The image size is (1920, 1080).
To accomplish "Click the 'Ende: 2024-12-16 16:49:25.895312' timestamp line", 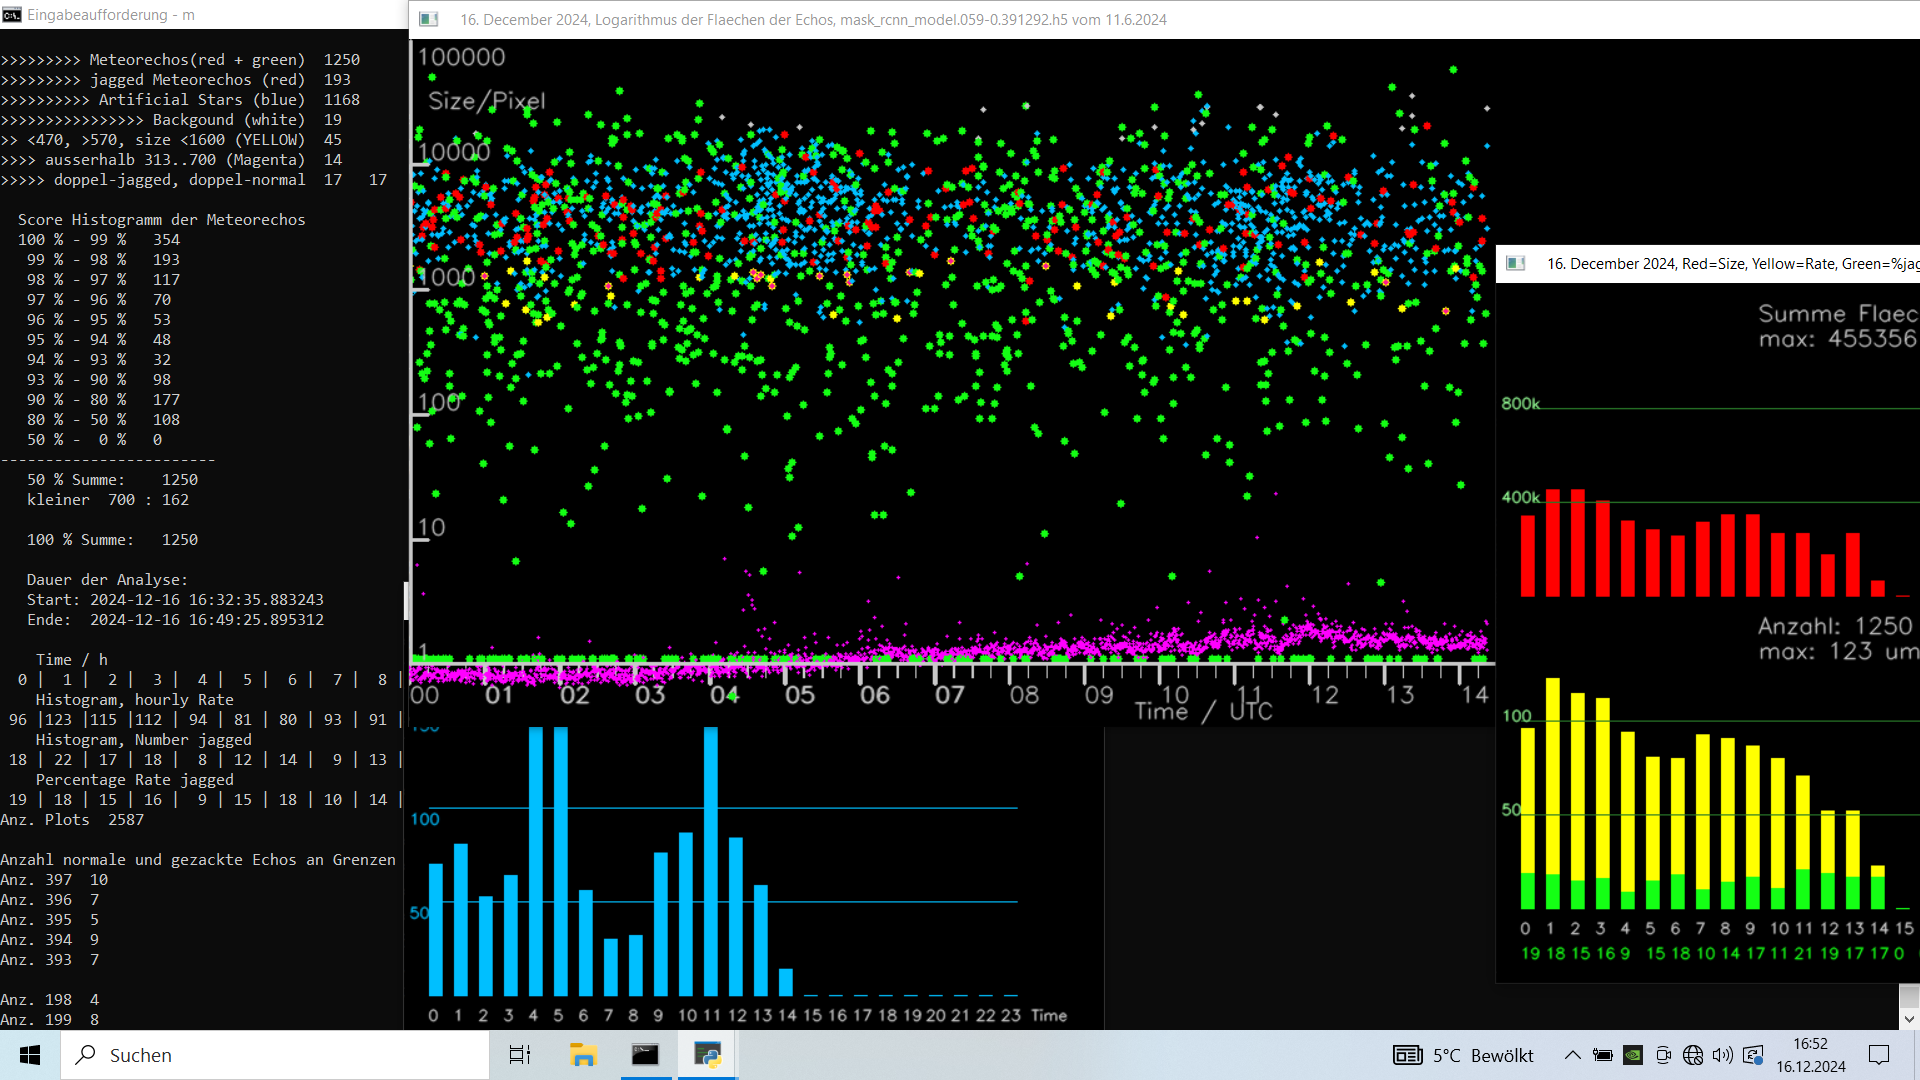I will tap(175, 620).
